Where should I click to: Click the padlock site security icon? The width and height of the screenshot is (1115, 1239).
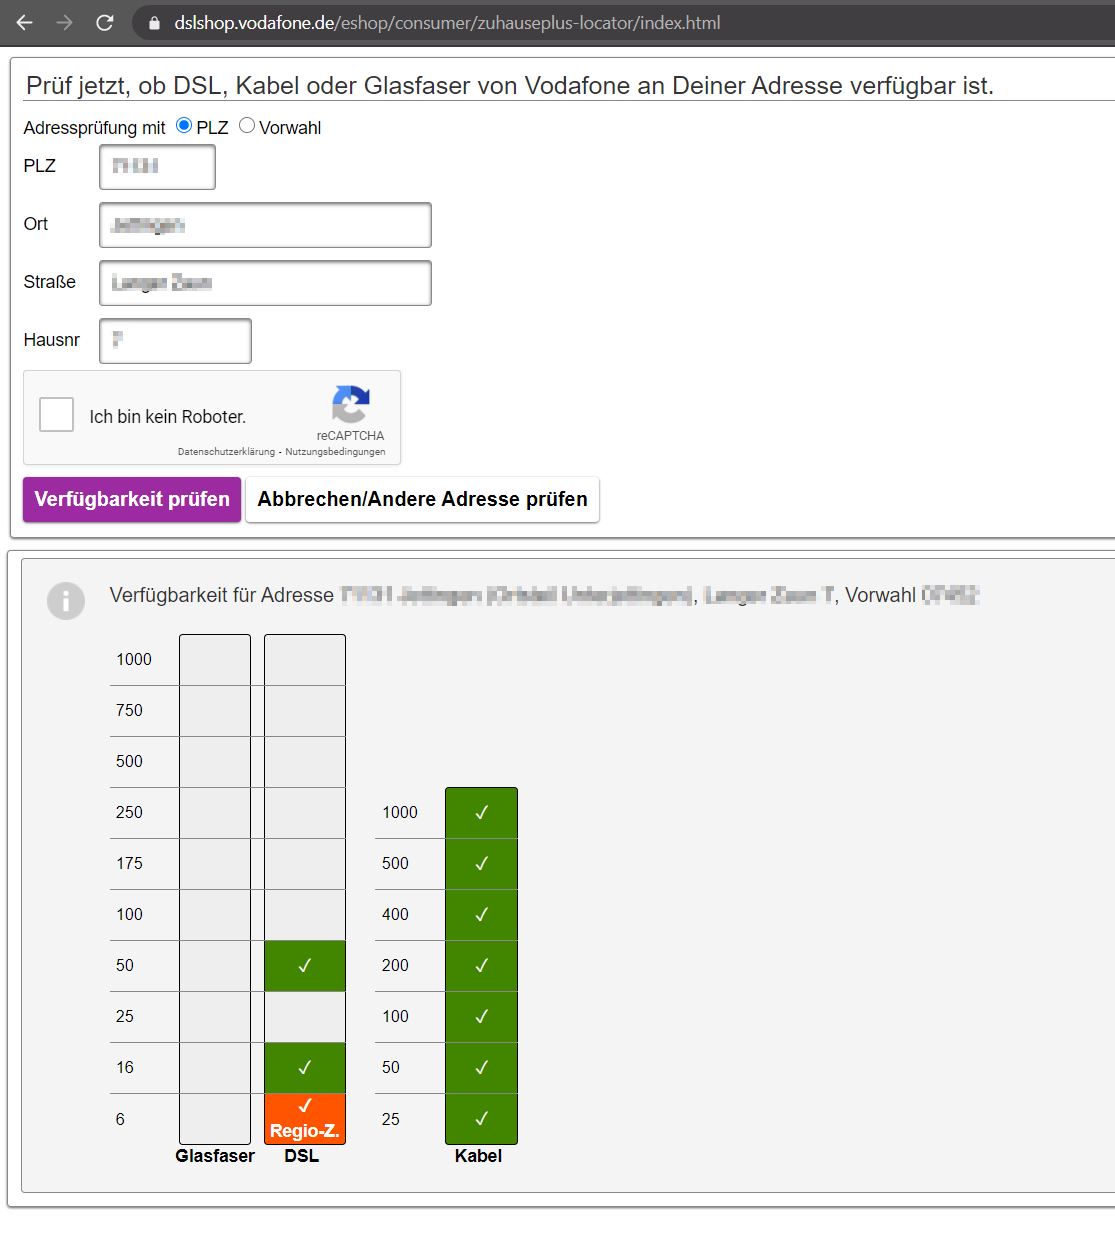154,23
